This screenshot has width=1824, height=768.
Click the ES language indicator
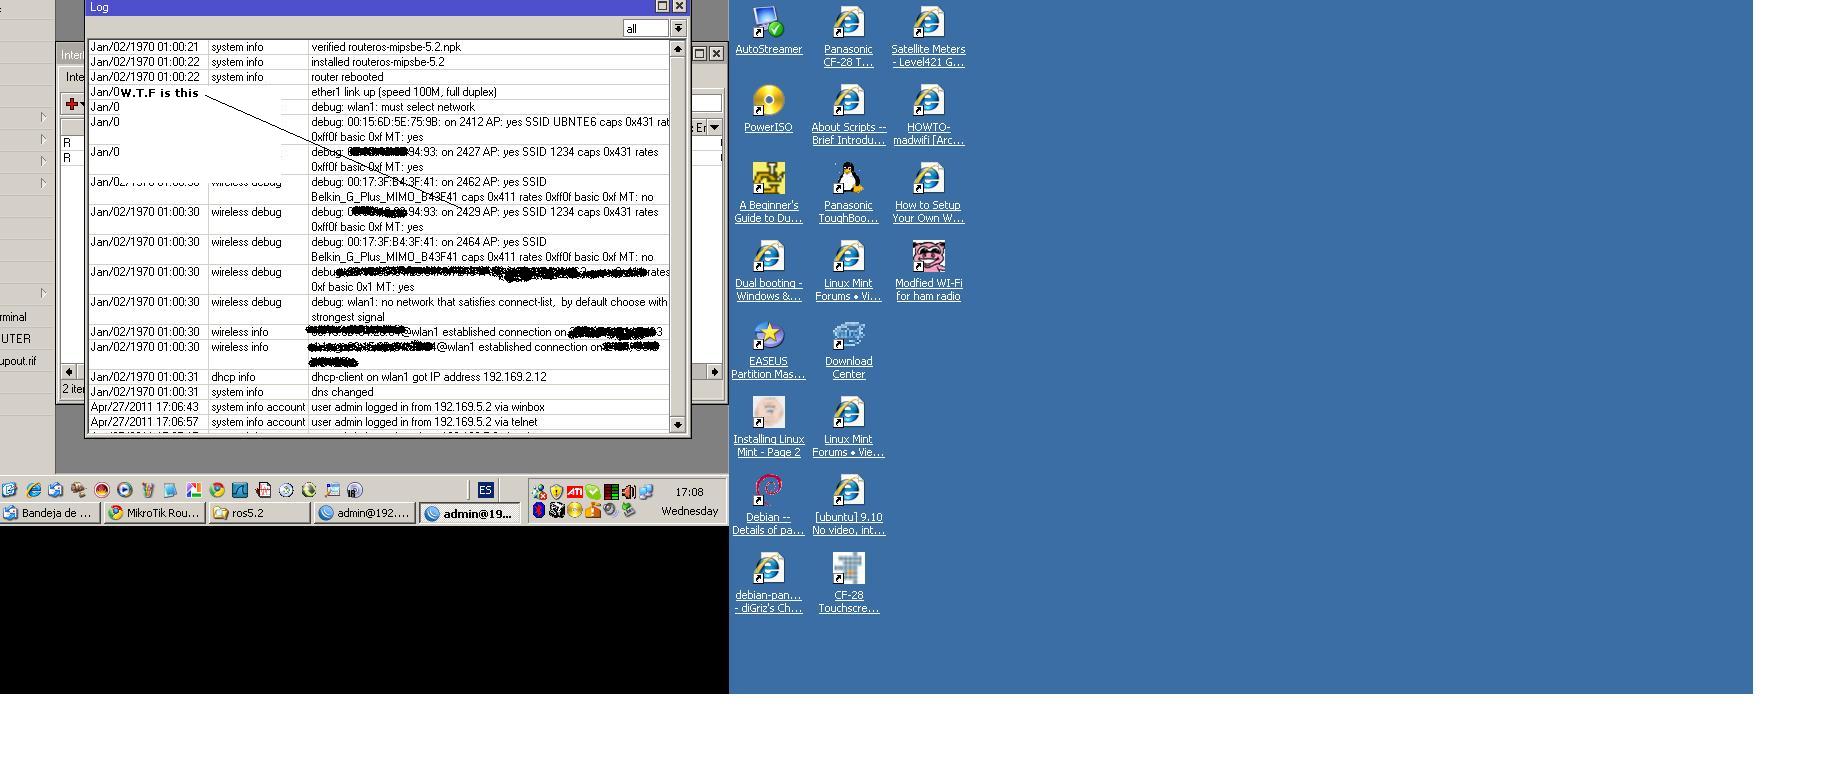coord(485,490)
